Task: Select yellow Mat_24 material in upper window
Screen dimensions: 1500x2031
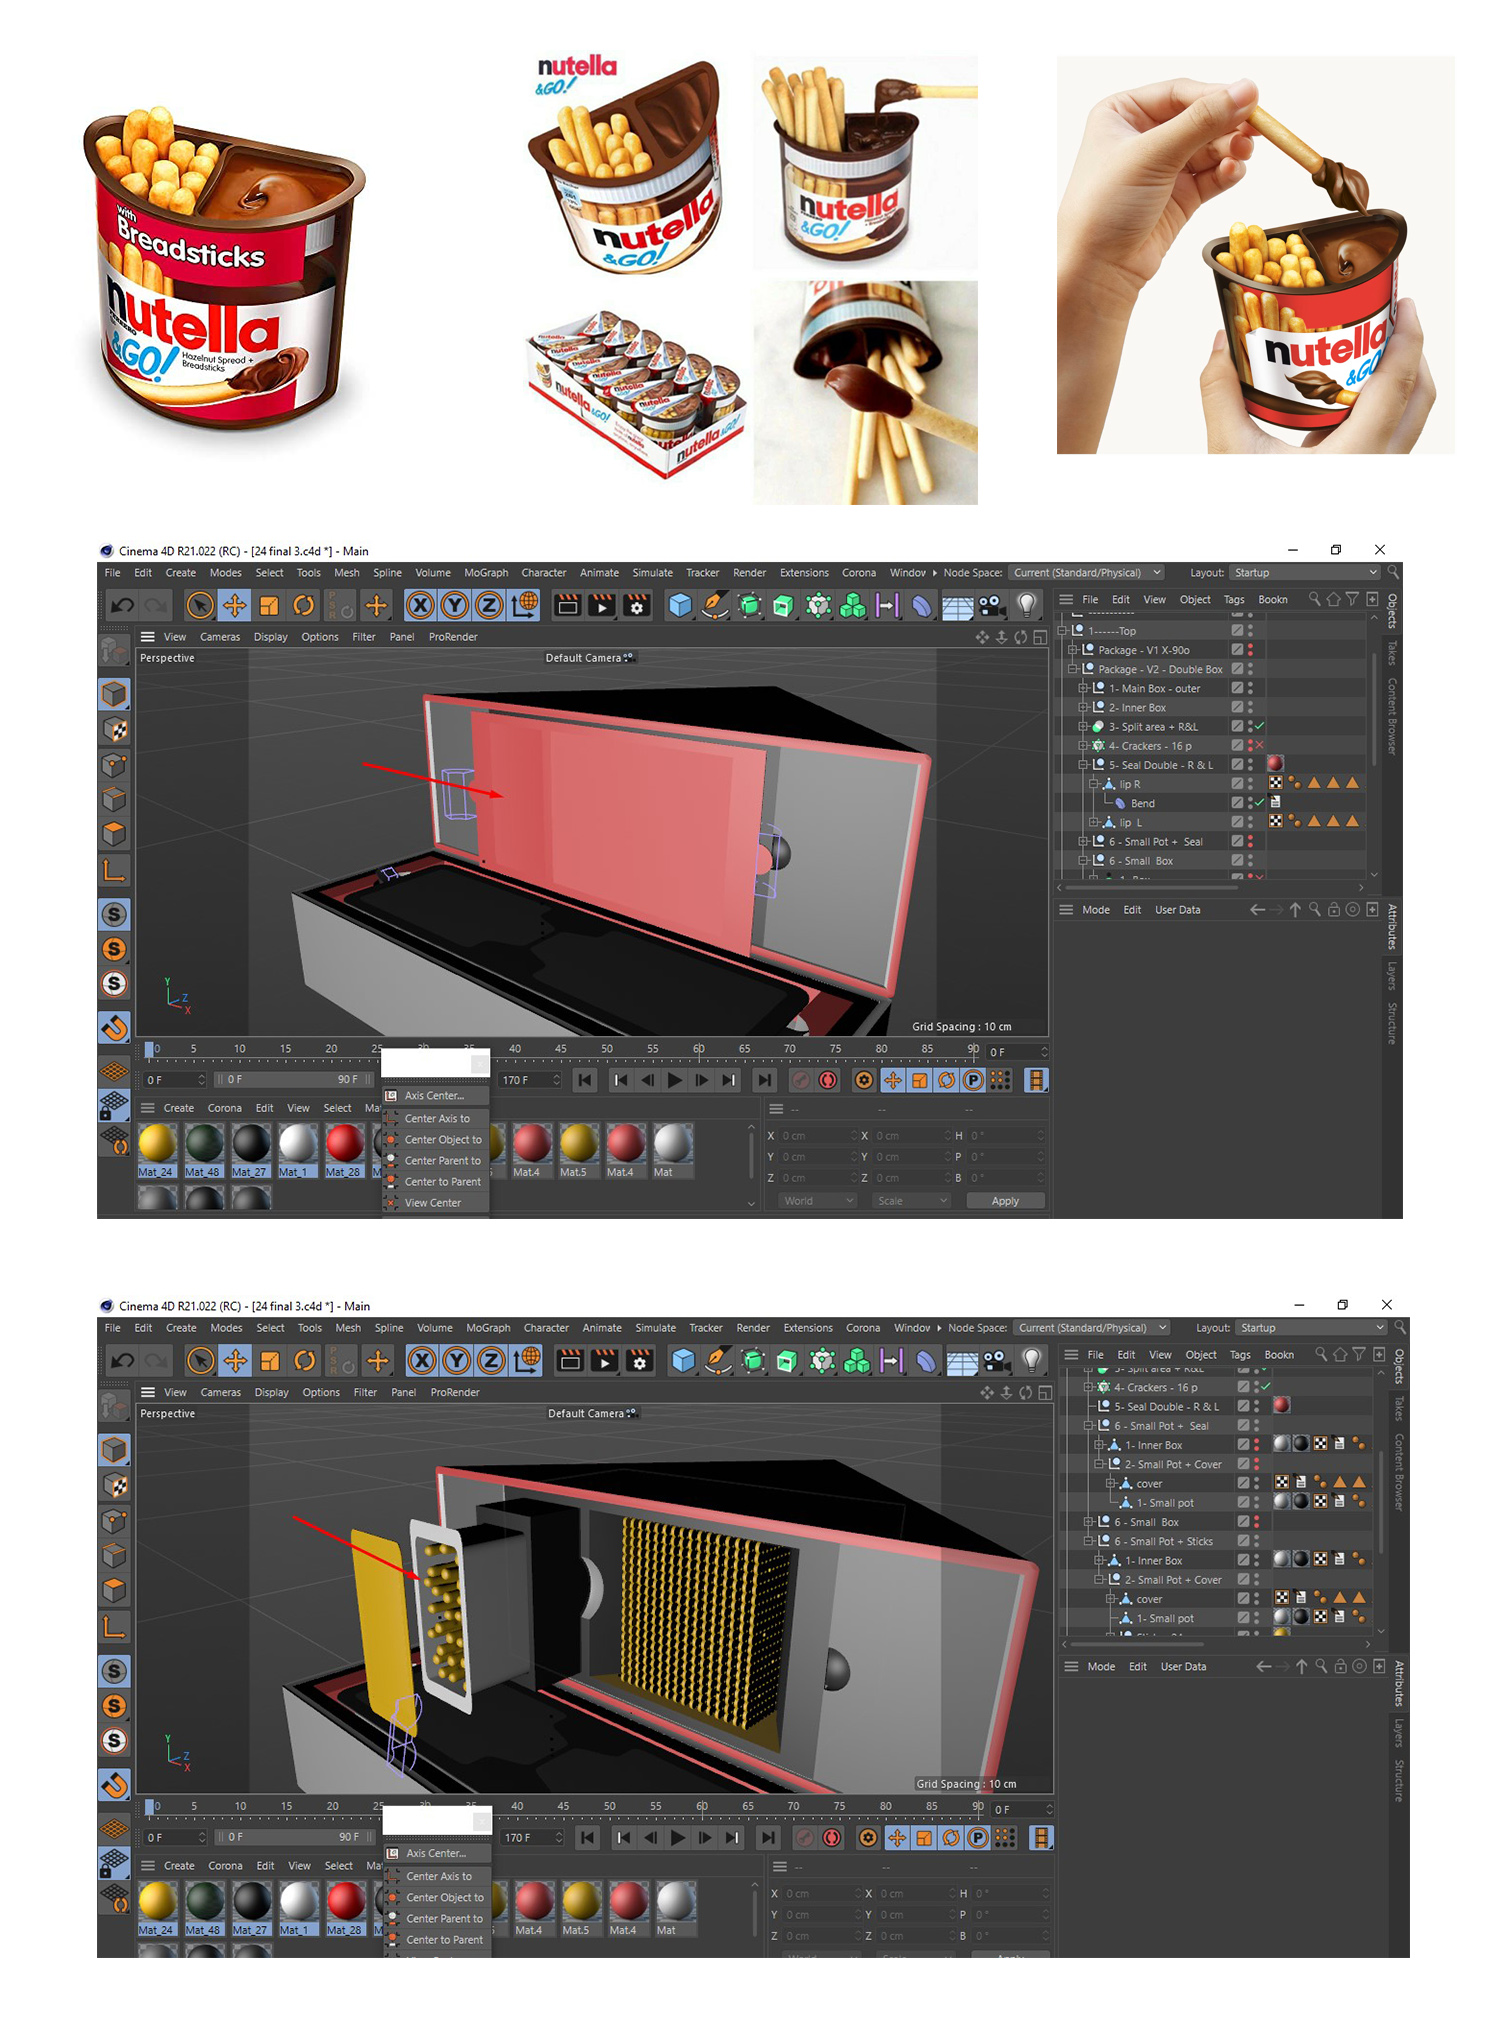Action: click(x=156, y=1149)
